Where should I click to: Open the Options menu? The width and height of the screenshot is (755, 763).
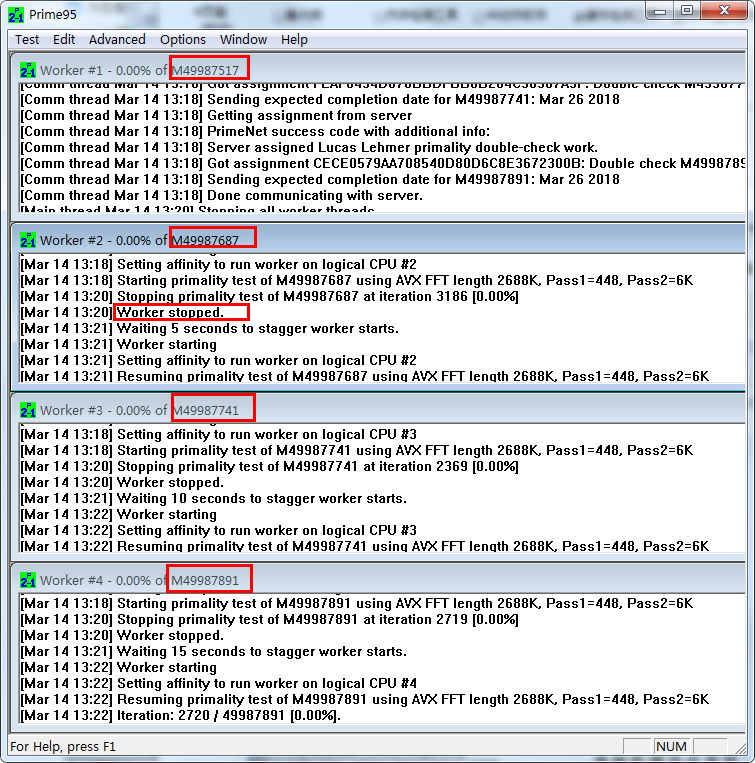point(182,39)
